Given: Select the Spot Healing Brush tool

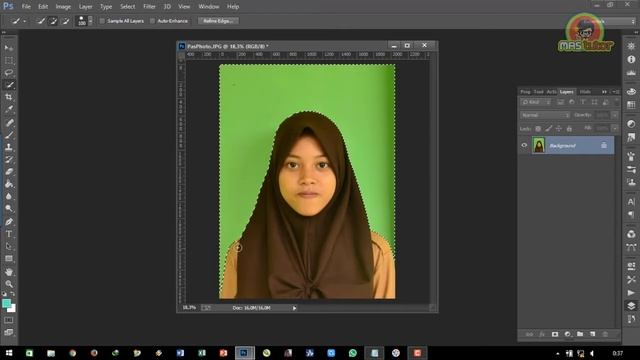Looking at the screenshot, I should pyautogui.click(x=9, y=122).
